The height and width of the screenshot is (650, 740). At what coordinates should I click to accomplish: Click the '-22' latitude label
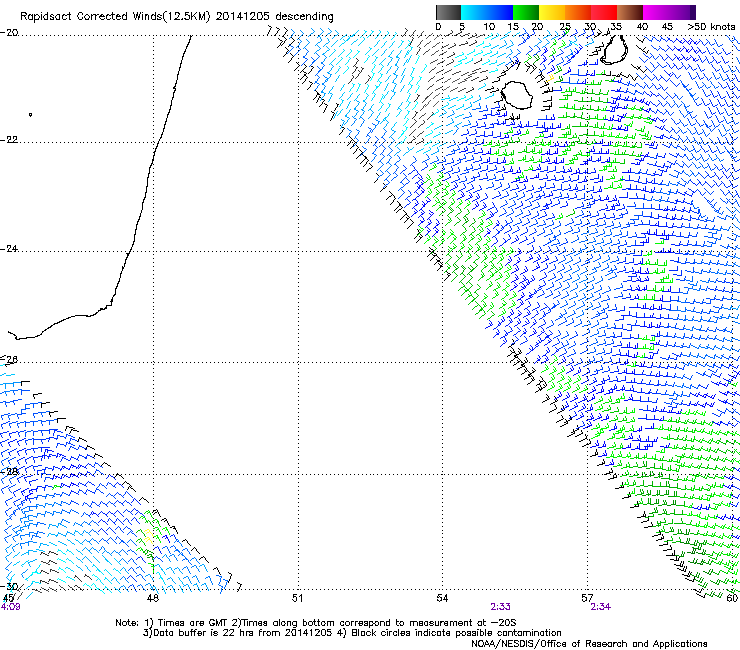coord(9,140)
